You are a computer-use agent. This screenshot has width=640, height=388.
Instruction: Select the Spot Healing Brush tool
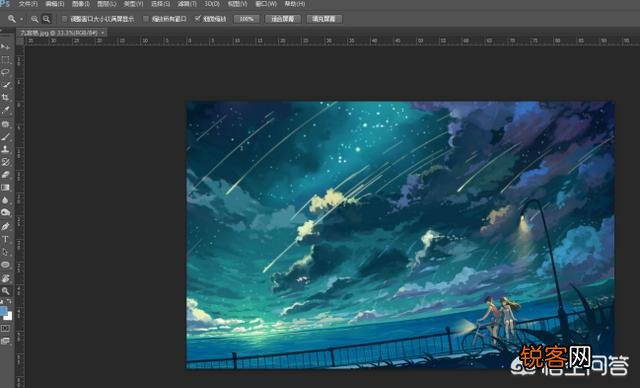(5, 124)
